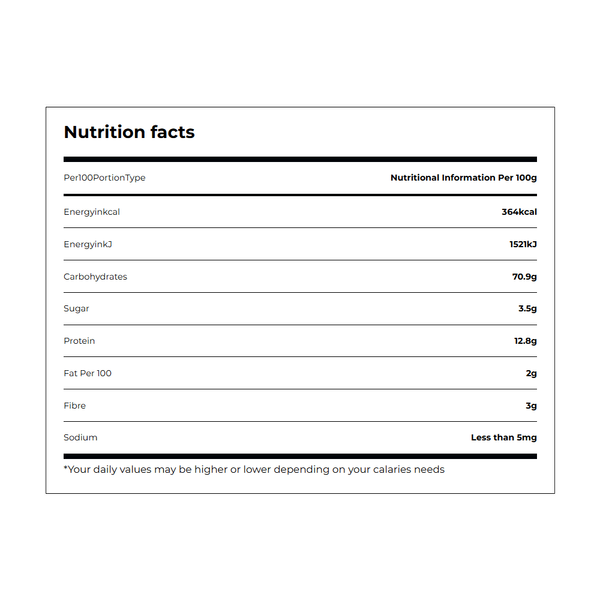This screenshot has width=600, height=600.
Task: Click the 3g fibre value
Action: pyautogui.click(x=531, y=406)
